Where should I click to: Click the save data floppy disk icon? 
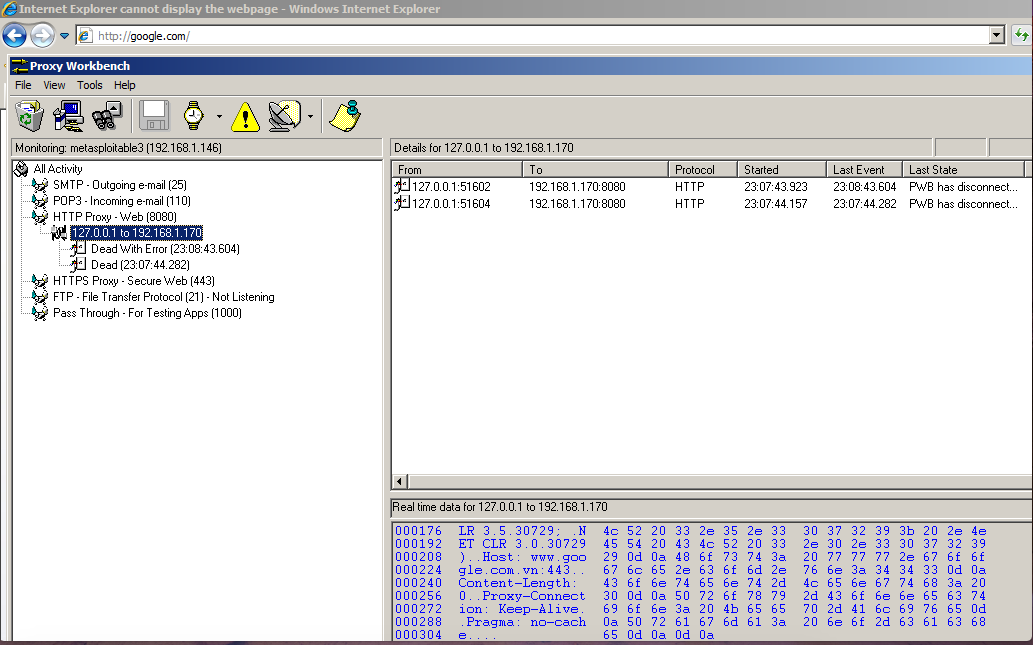click(153, 115)
